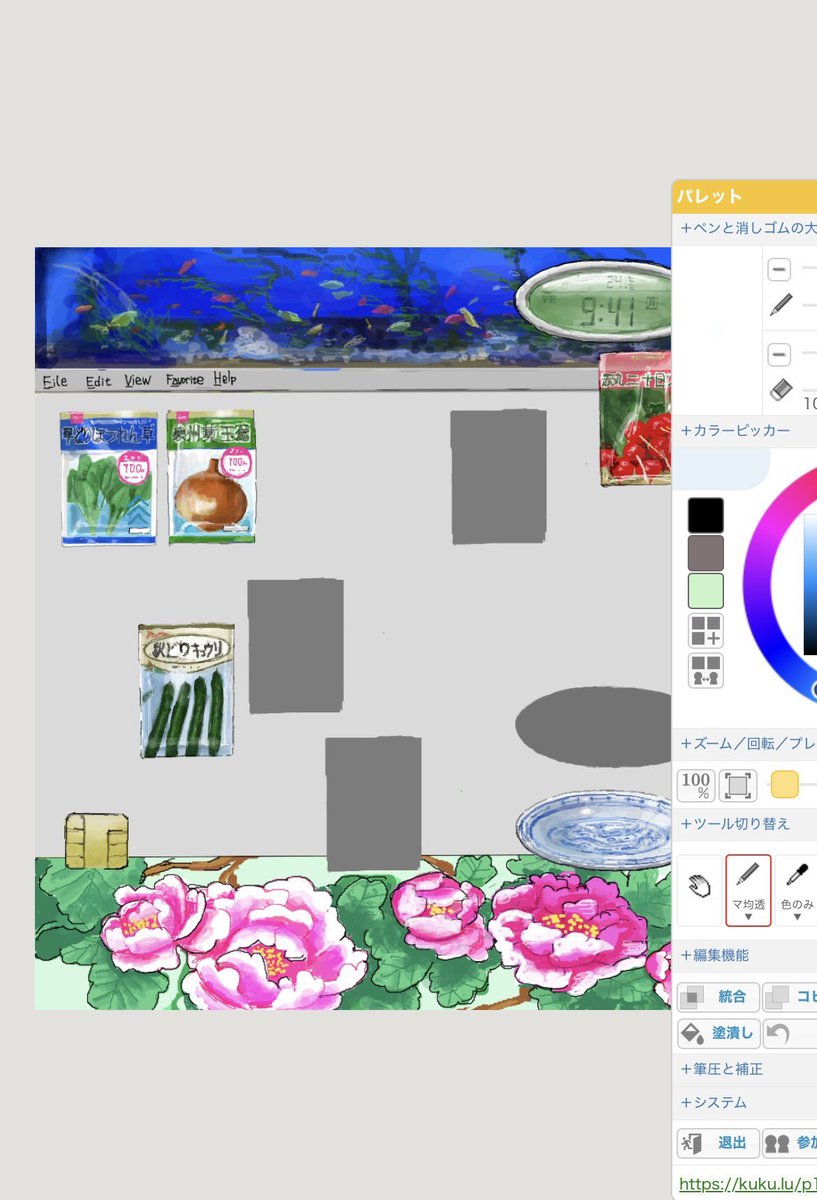Select the eraser icon
Image resolution: width=817 pixels, height=1200 pixels.
coord(781,391)
